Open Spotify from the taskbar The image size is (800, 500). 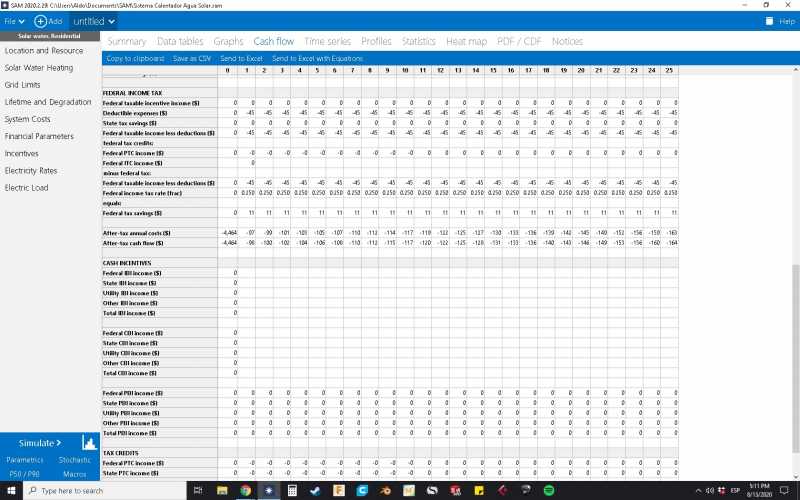click(548, 491)
